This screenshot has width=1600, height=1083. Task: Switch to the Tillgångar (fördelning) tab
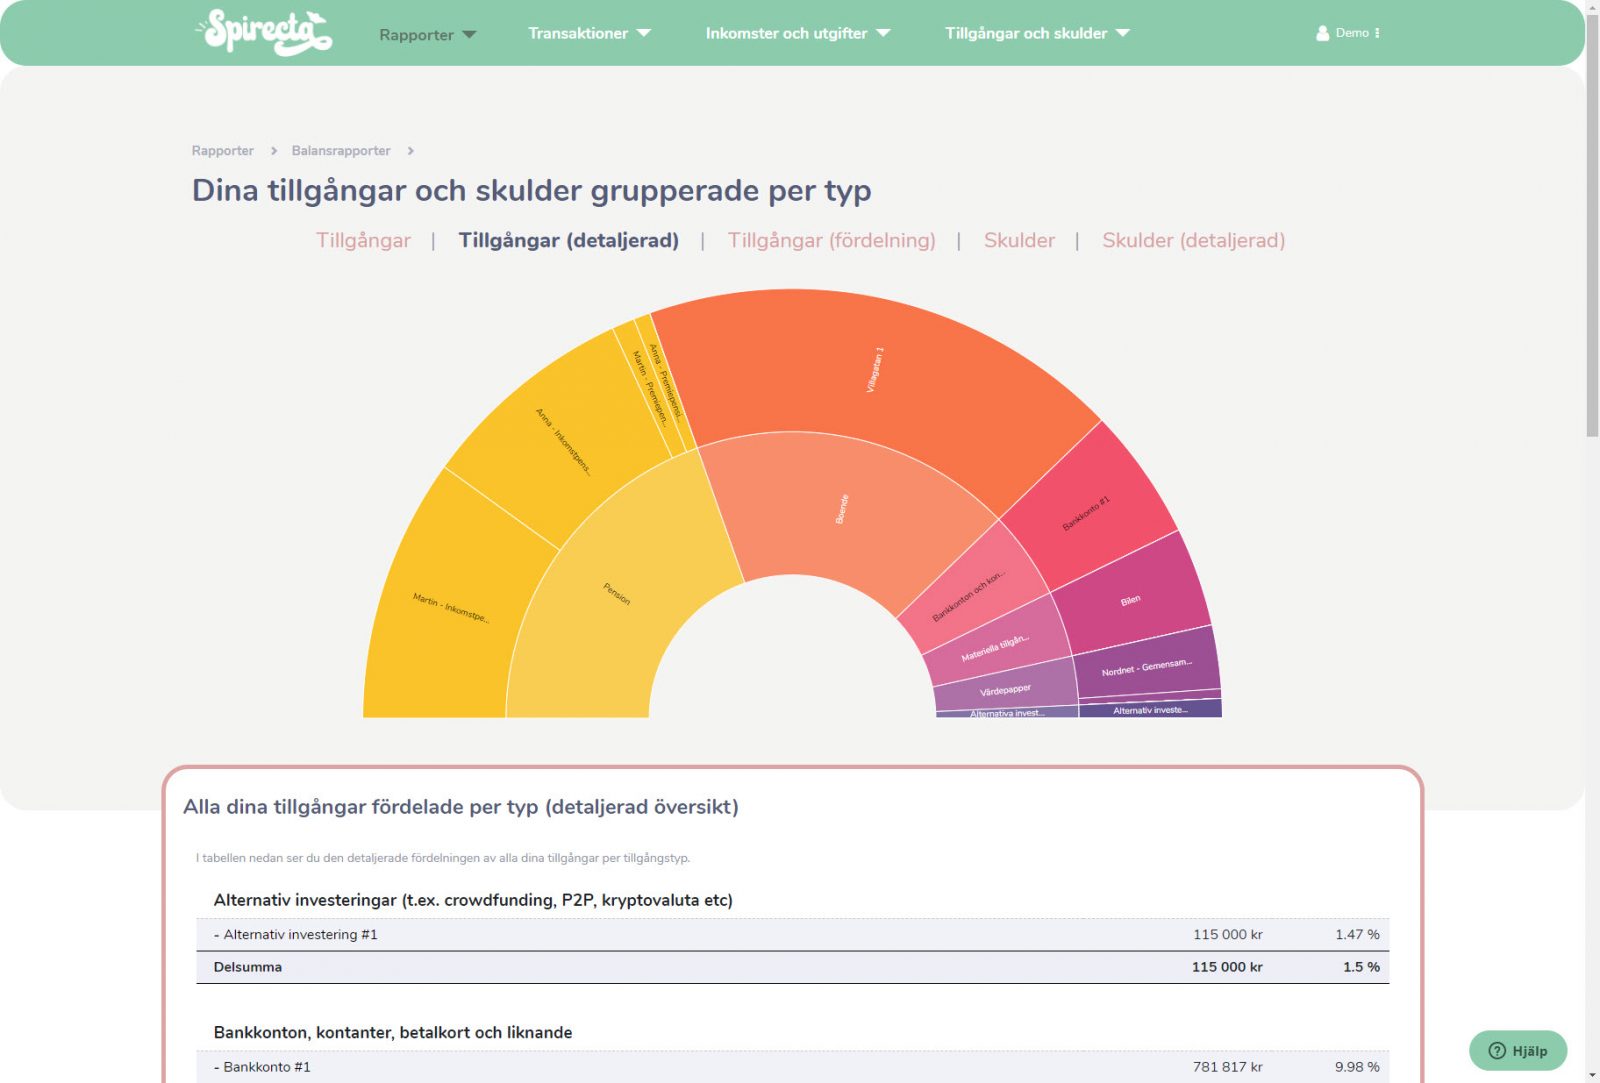pos(833,240)
